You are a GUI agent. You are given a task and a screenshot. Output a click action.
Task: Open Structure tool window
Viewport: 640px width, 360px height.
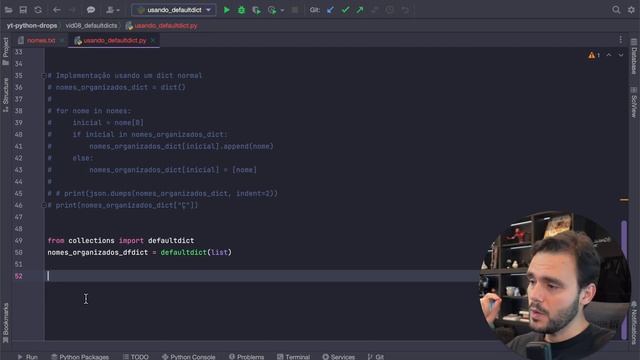pyautogui.click(x=5, y=95)
